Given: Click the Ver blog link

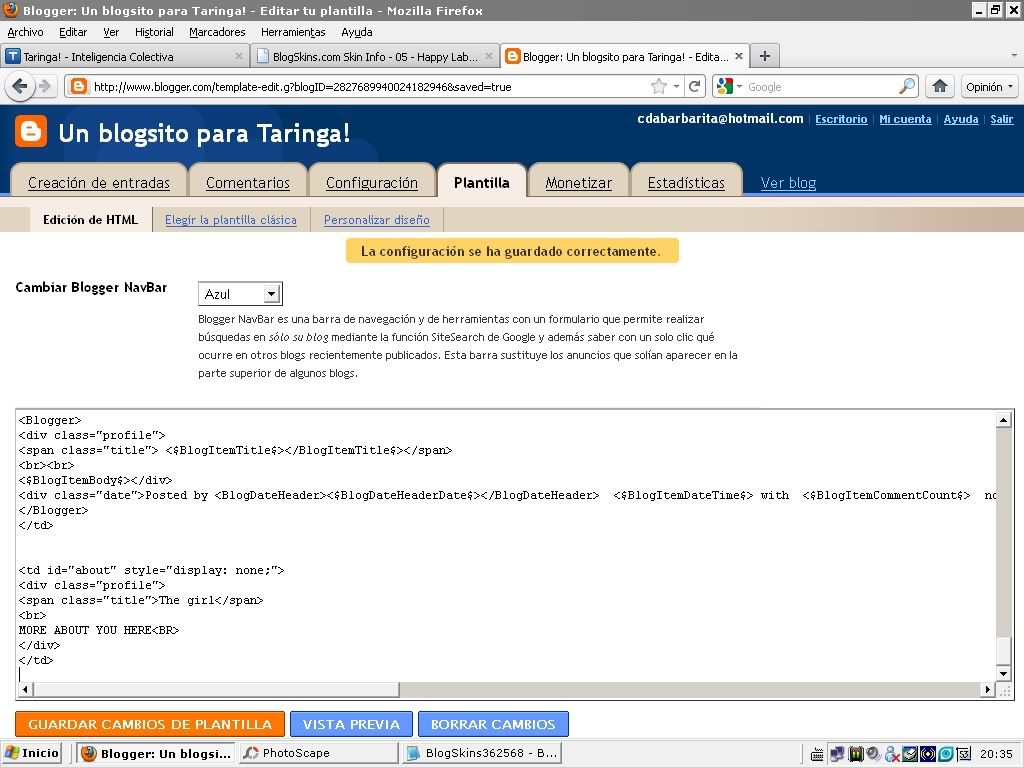Looking at the screenshot, I should pyautogui.click(x=788, y=183).
